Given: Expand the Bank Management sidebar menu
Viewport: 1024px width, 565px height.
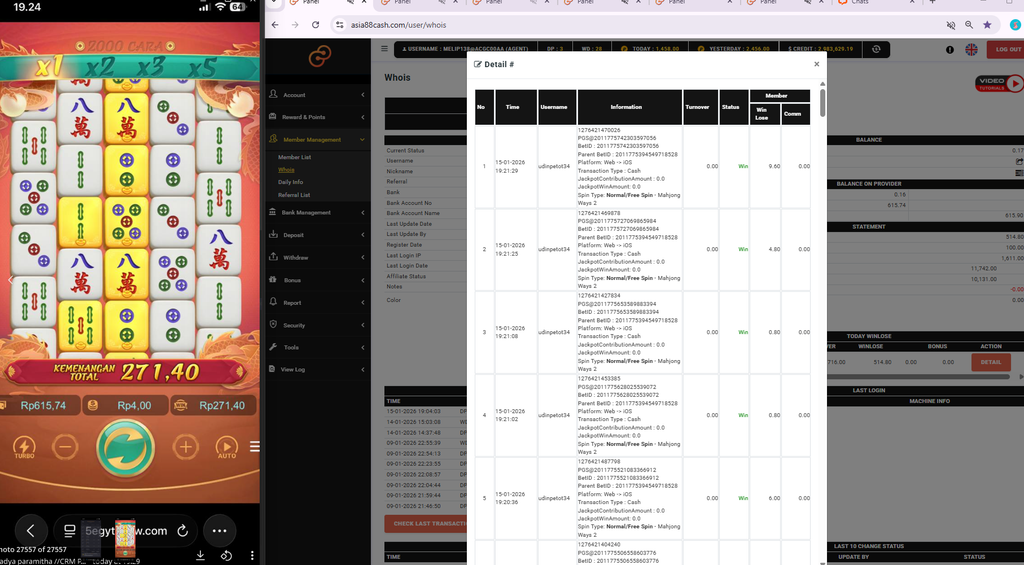Looking at the screenshot, I should click(318, 212).
